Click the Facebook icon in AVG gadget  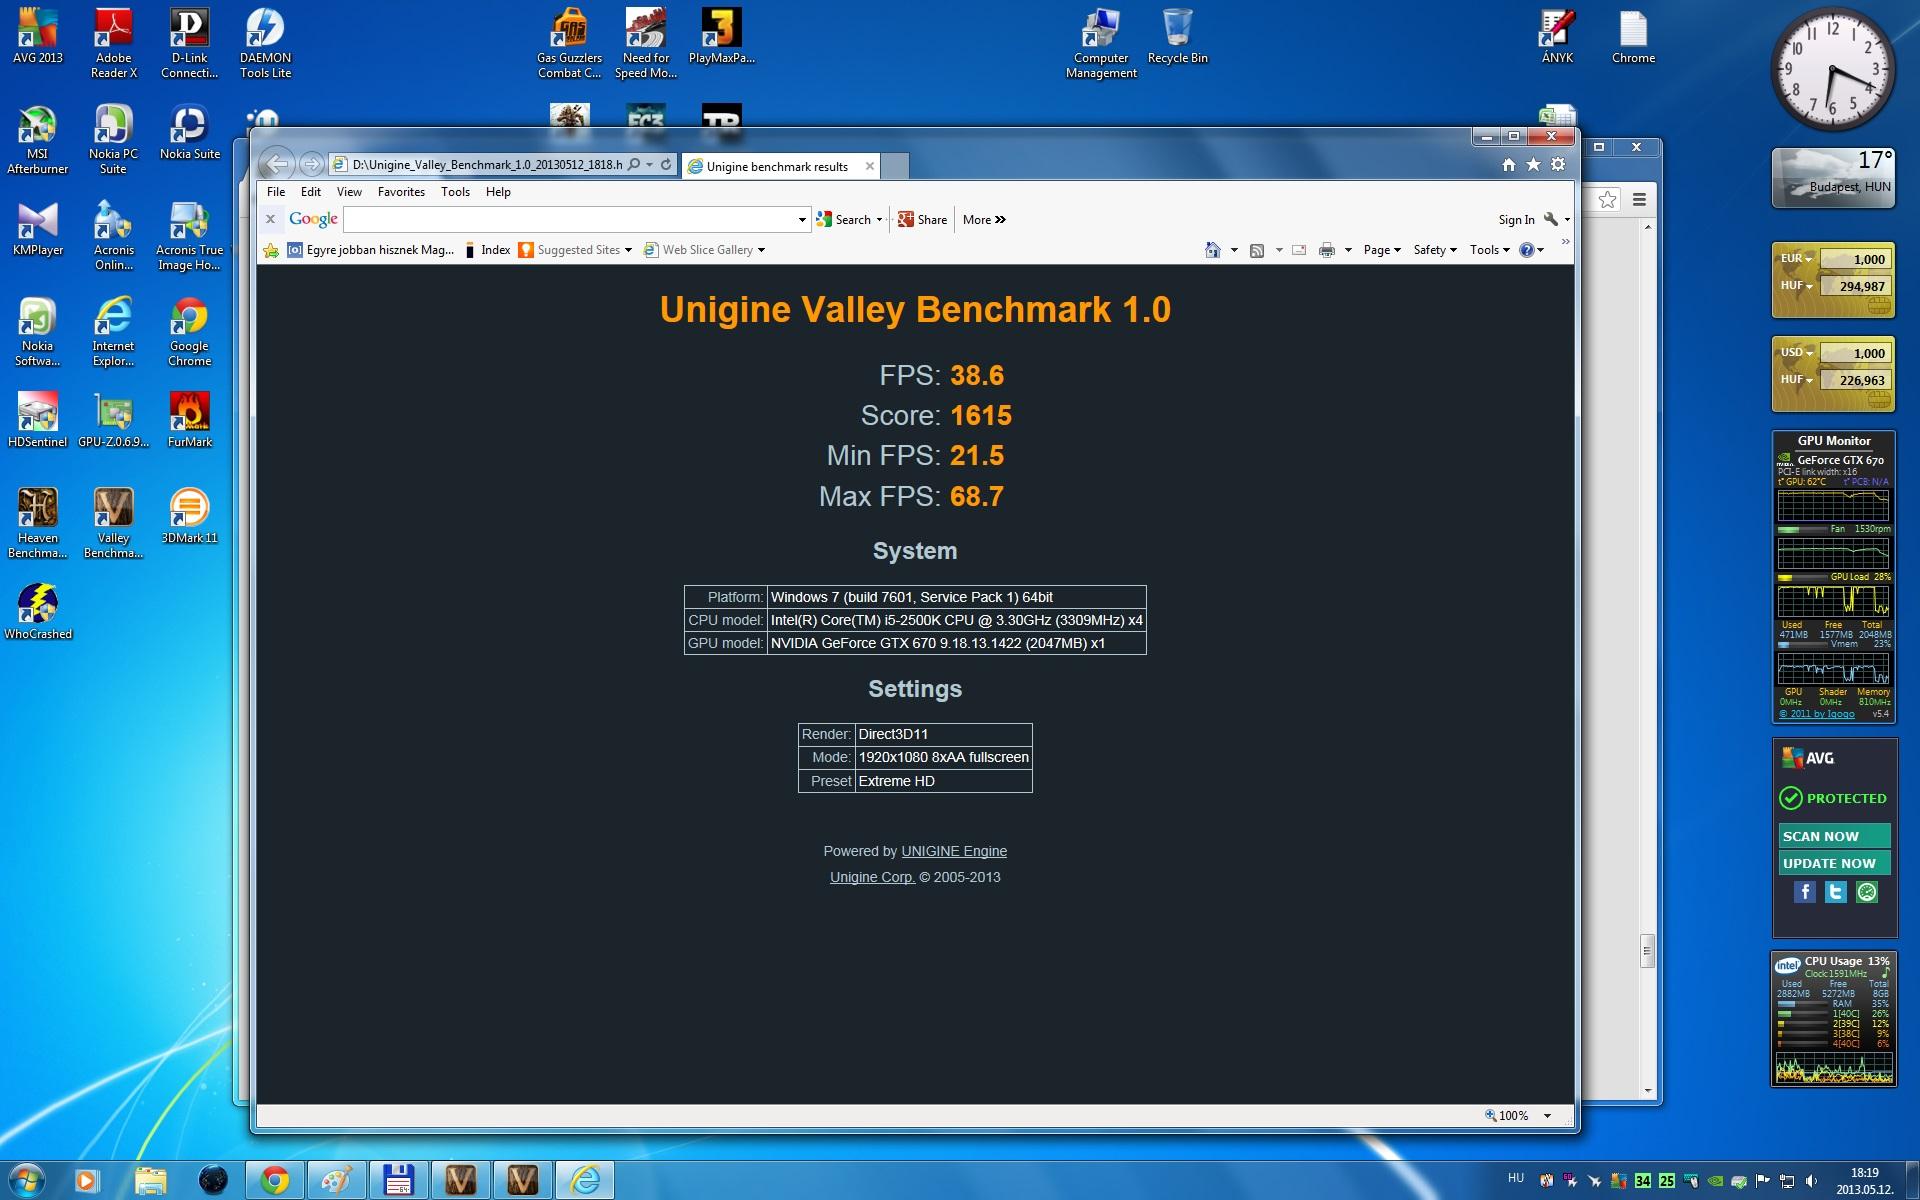point(1804,892)
